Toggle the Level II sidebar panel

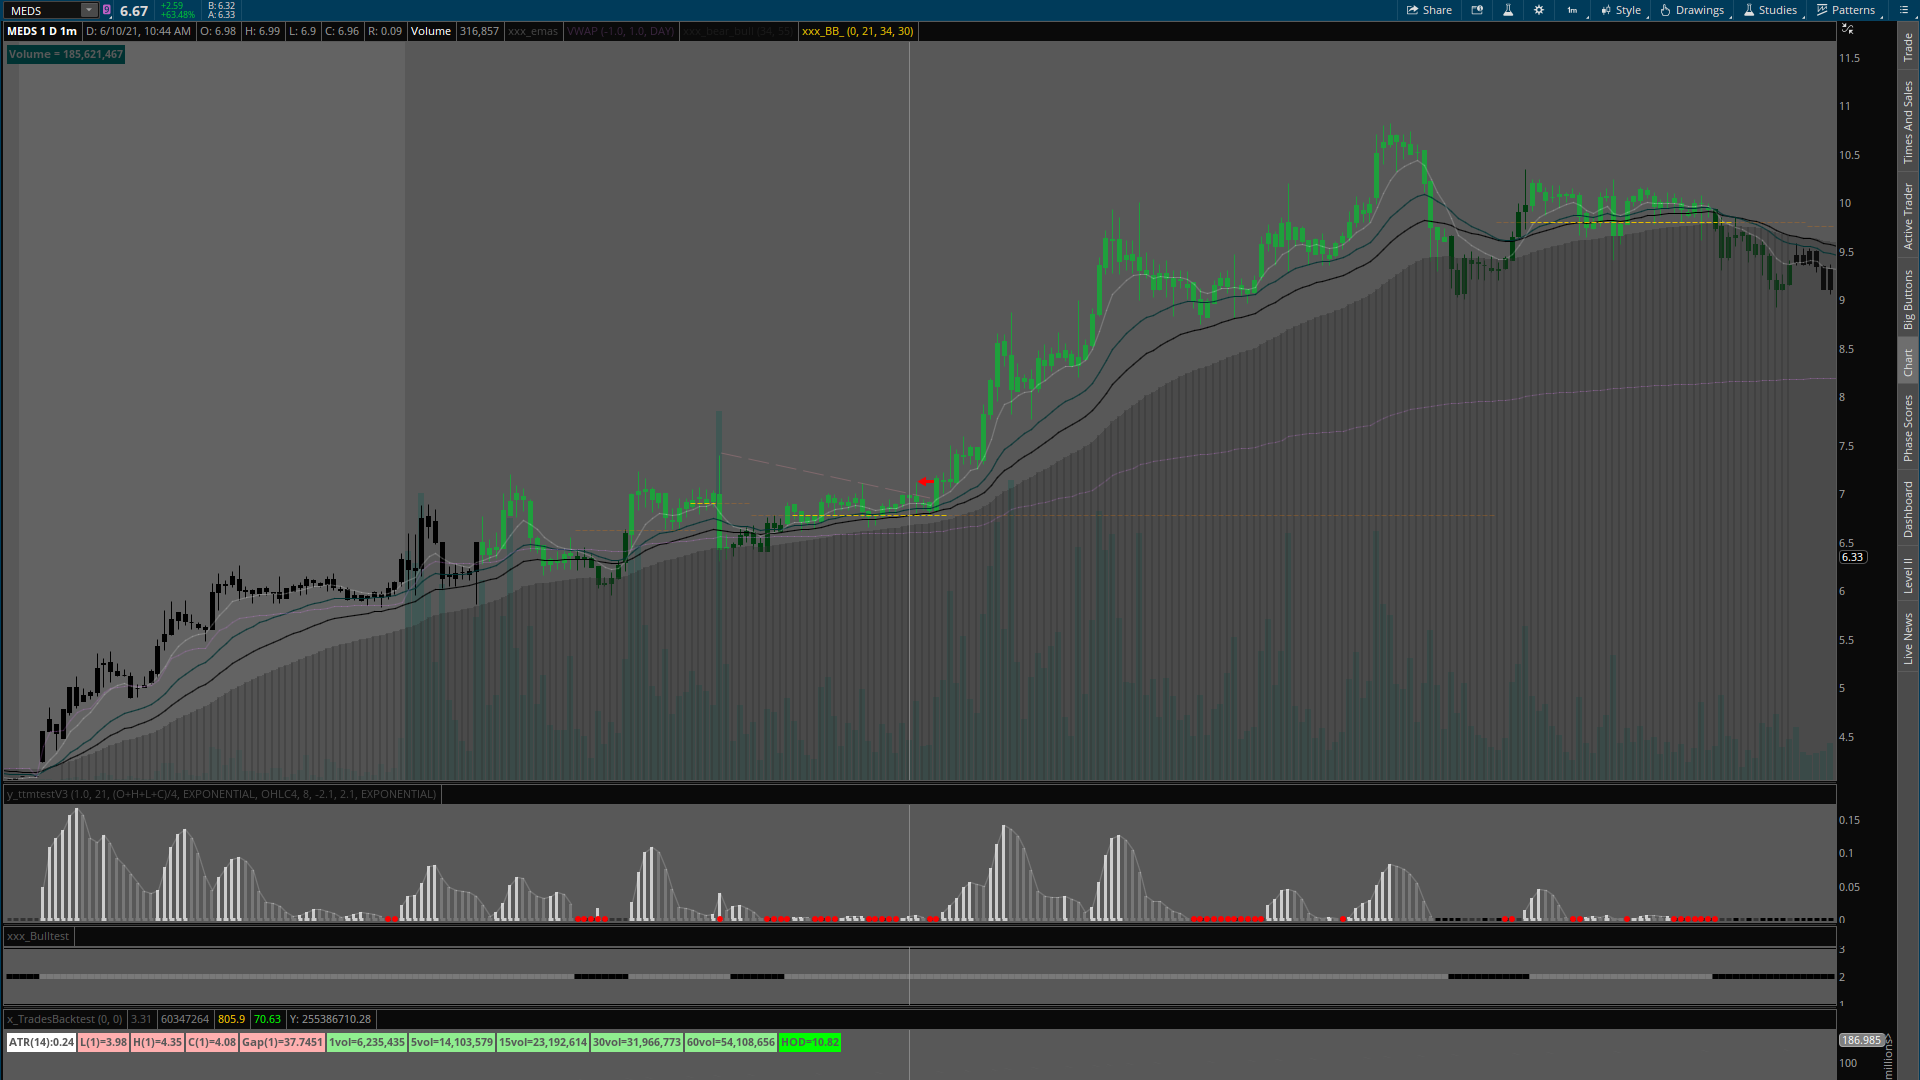pyautogui.click(x=1908, y=575)
